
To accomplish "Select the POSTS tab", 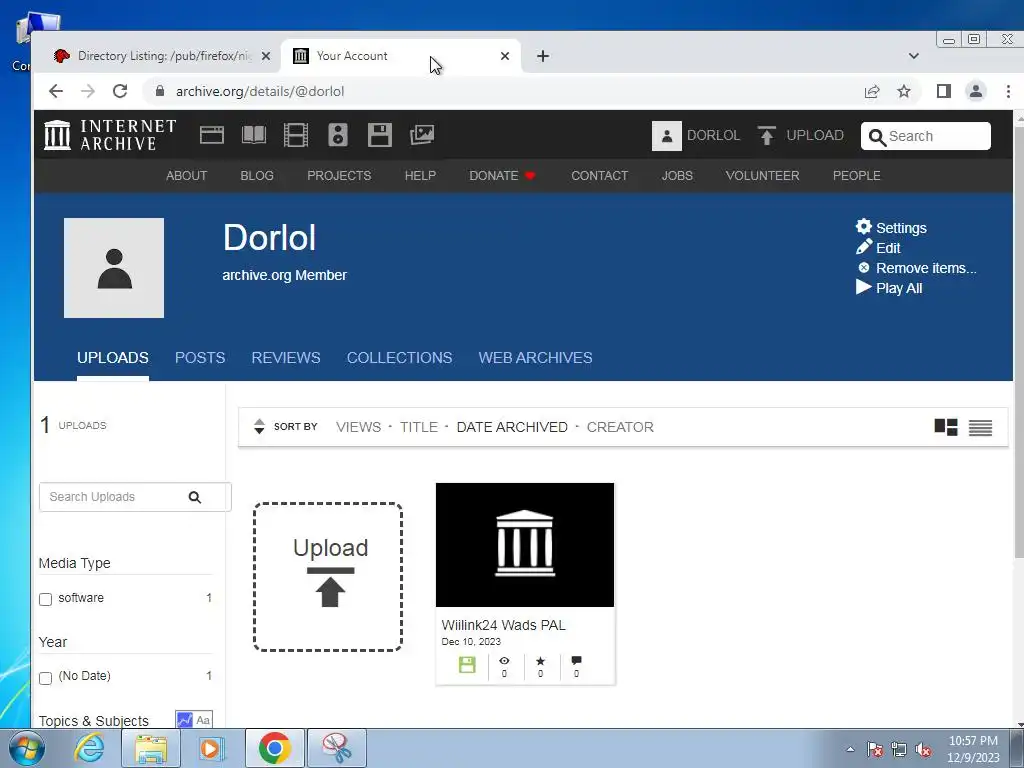I will coord(200,358).
